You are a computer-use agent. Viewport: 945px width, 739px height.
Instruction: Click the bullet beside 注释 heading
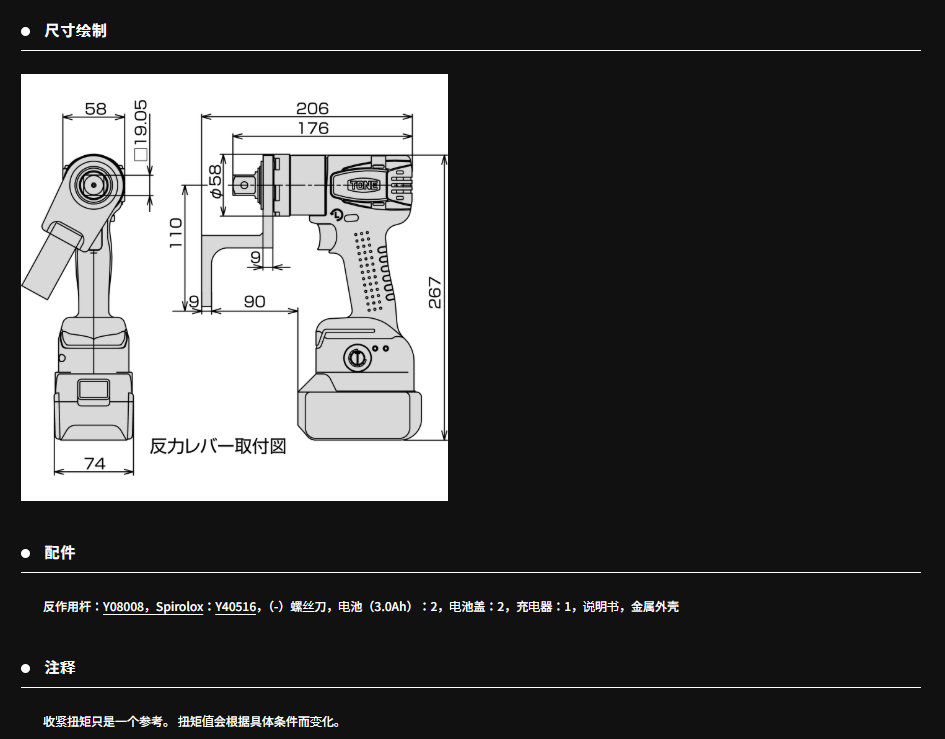[26, 668]
